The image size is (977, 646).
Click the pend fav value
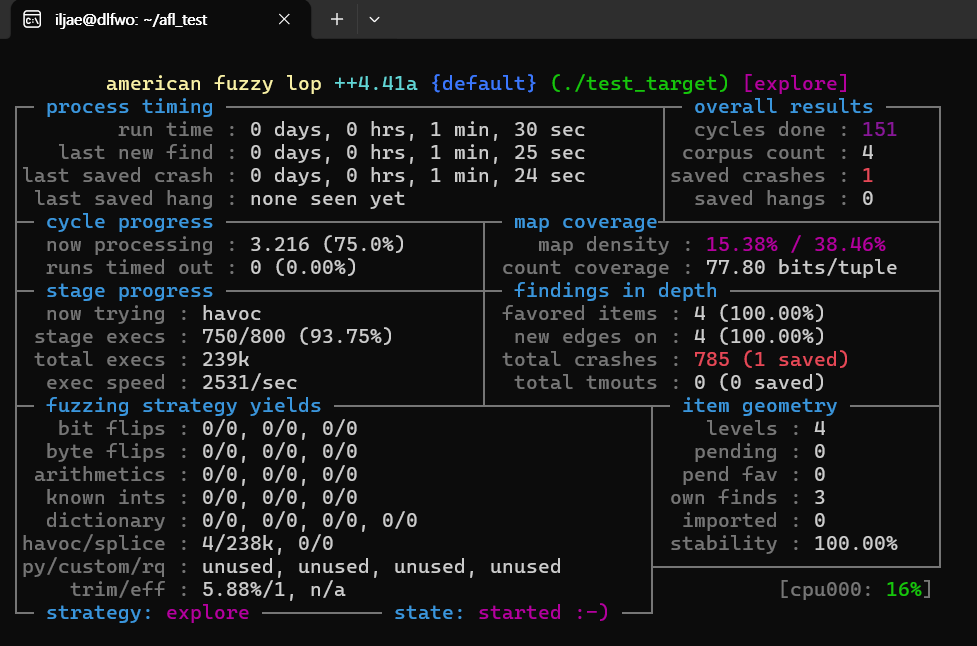pyautogui.click(x=819, y=475)
